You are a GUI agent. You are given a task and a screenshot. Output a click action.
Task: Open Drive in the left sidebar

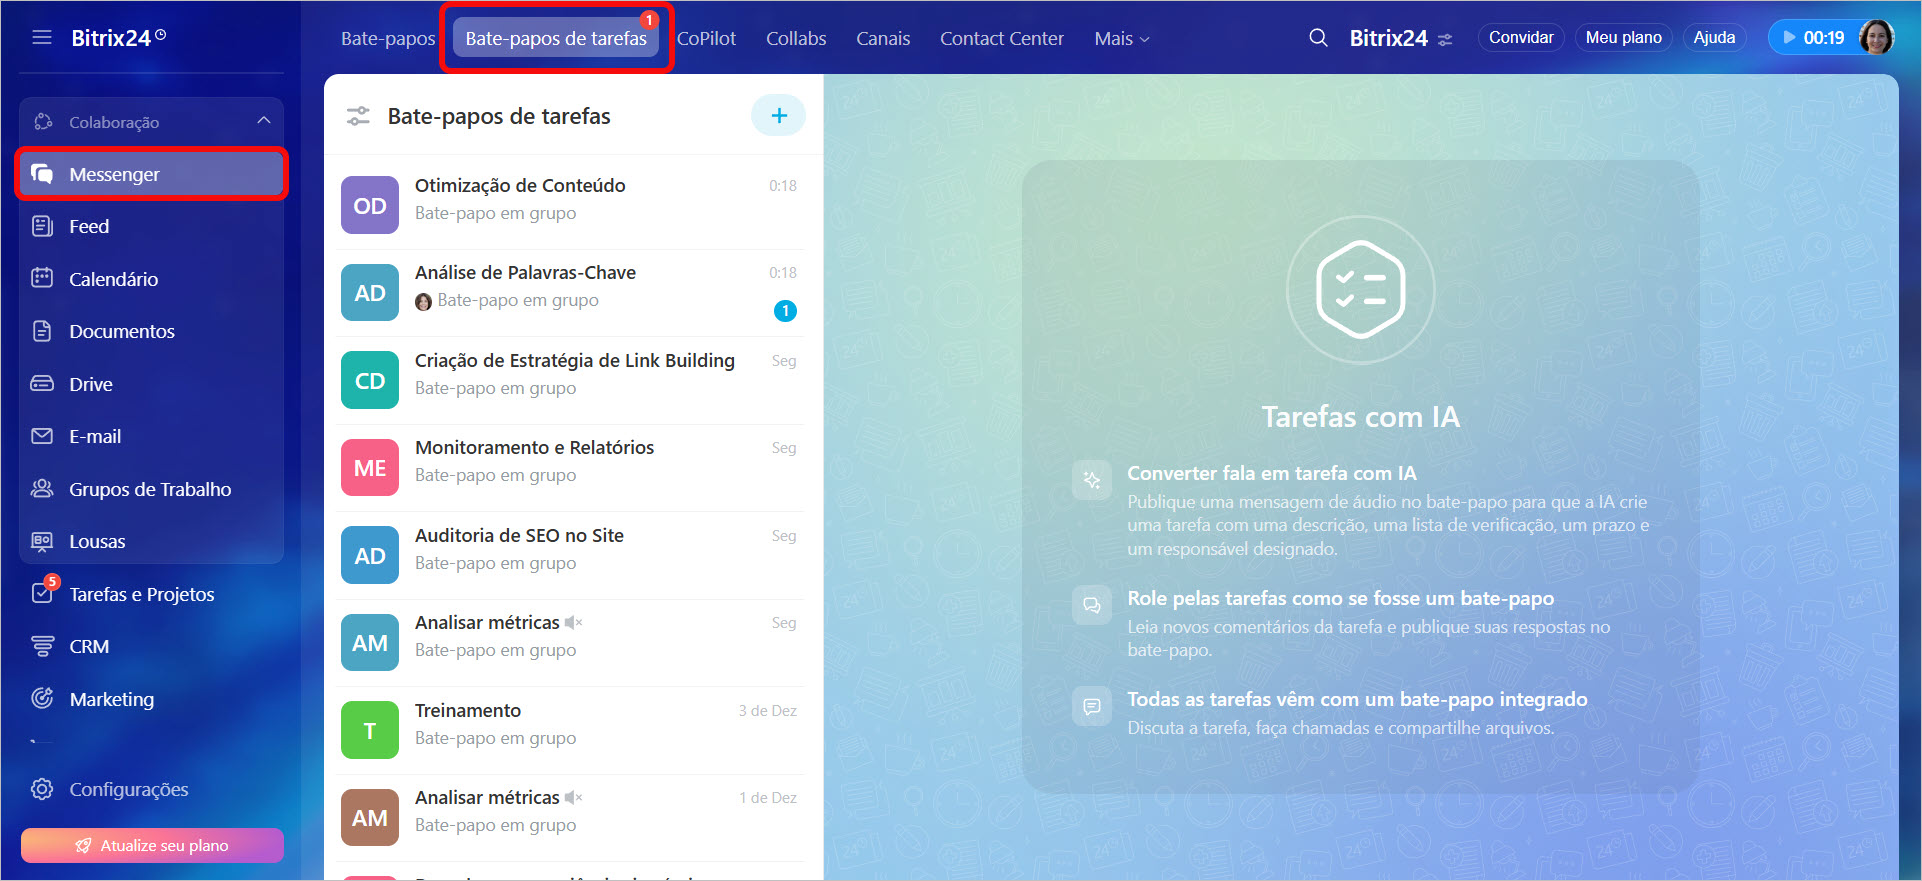coord(90,384)
